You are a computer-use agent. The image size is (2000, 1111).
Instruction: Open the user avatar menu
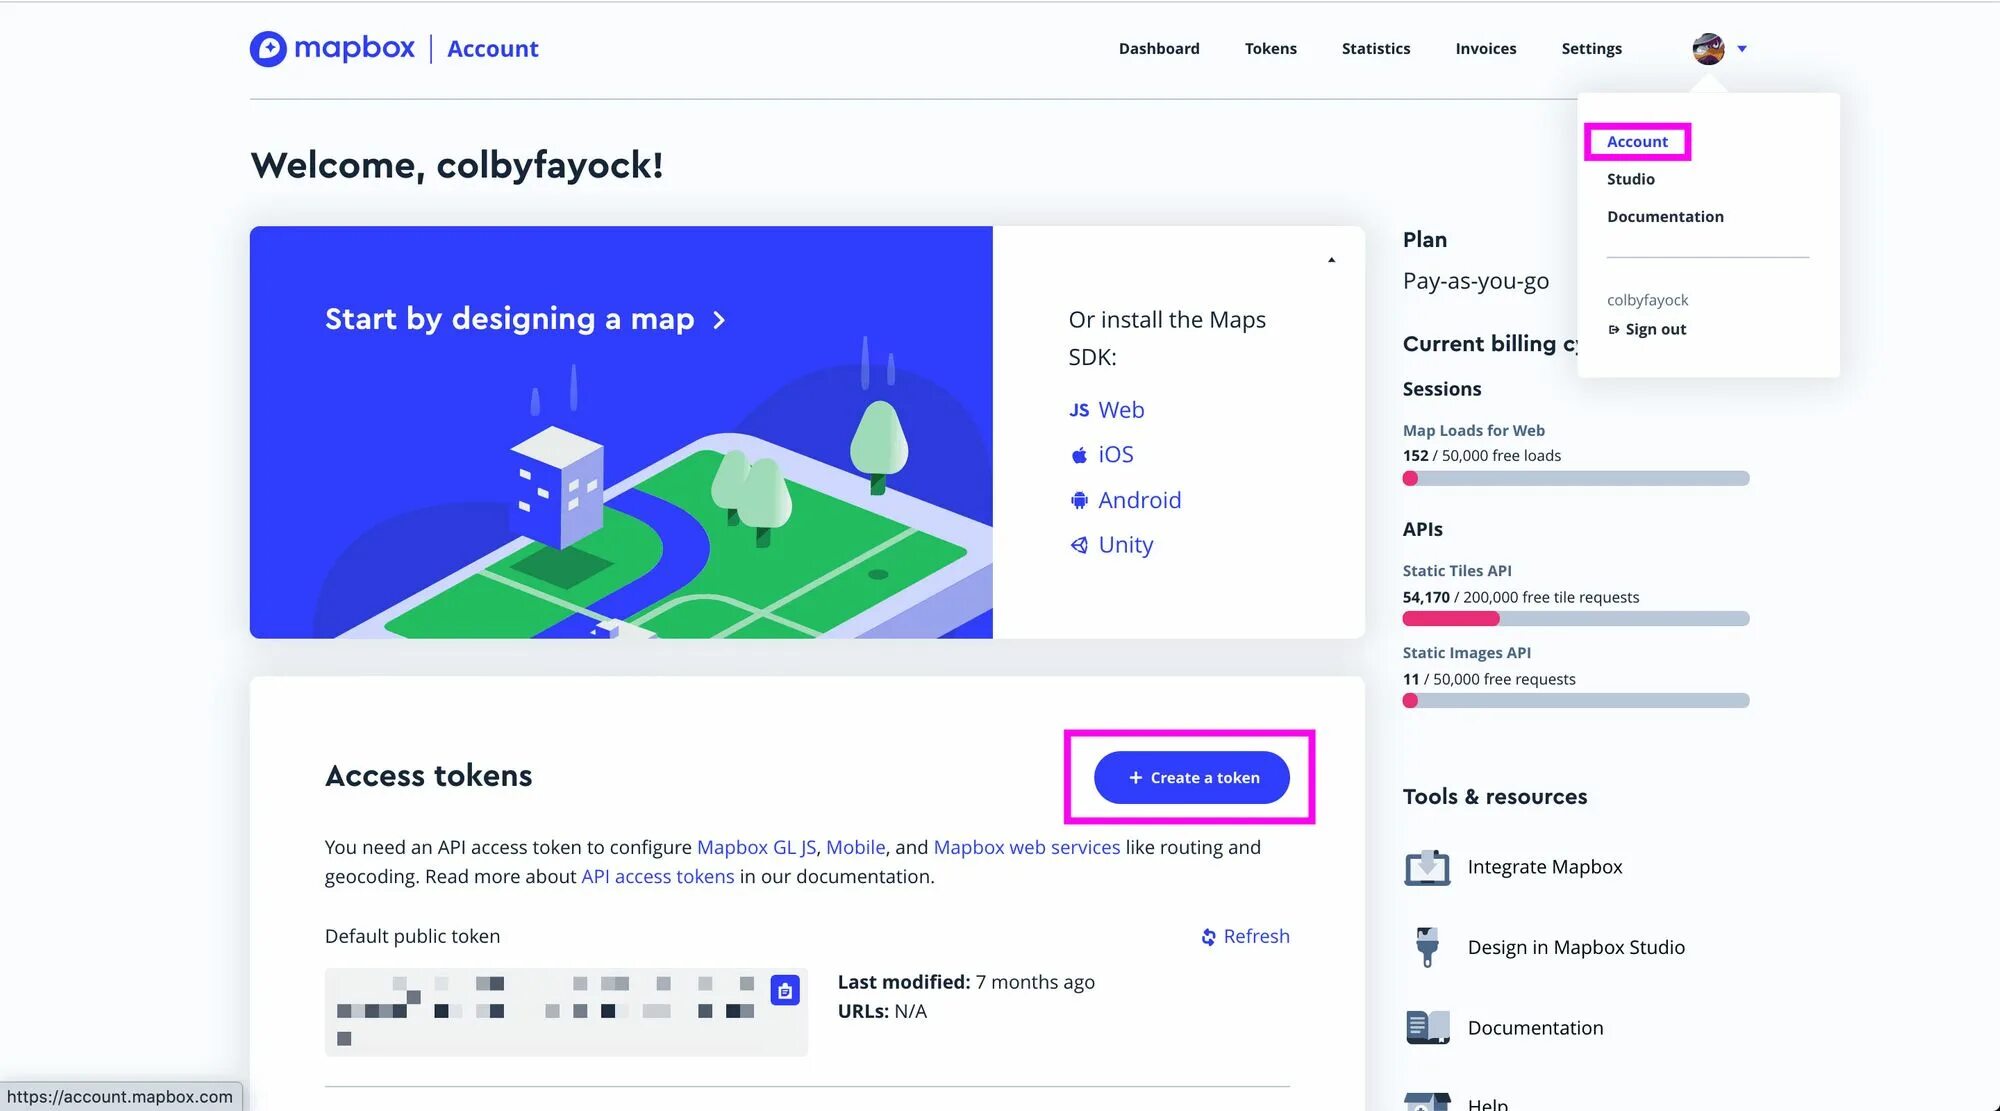click(x=1708, y=48)
